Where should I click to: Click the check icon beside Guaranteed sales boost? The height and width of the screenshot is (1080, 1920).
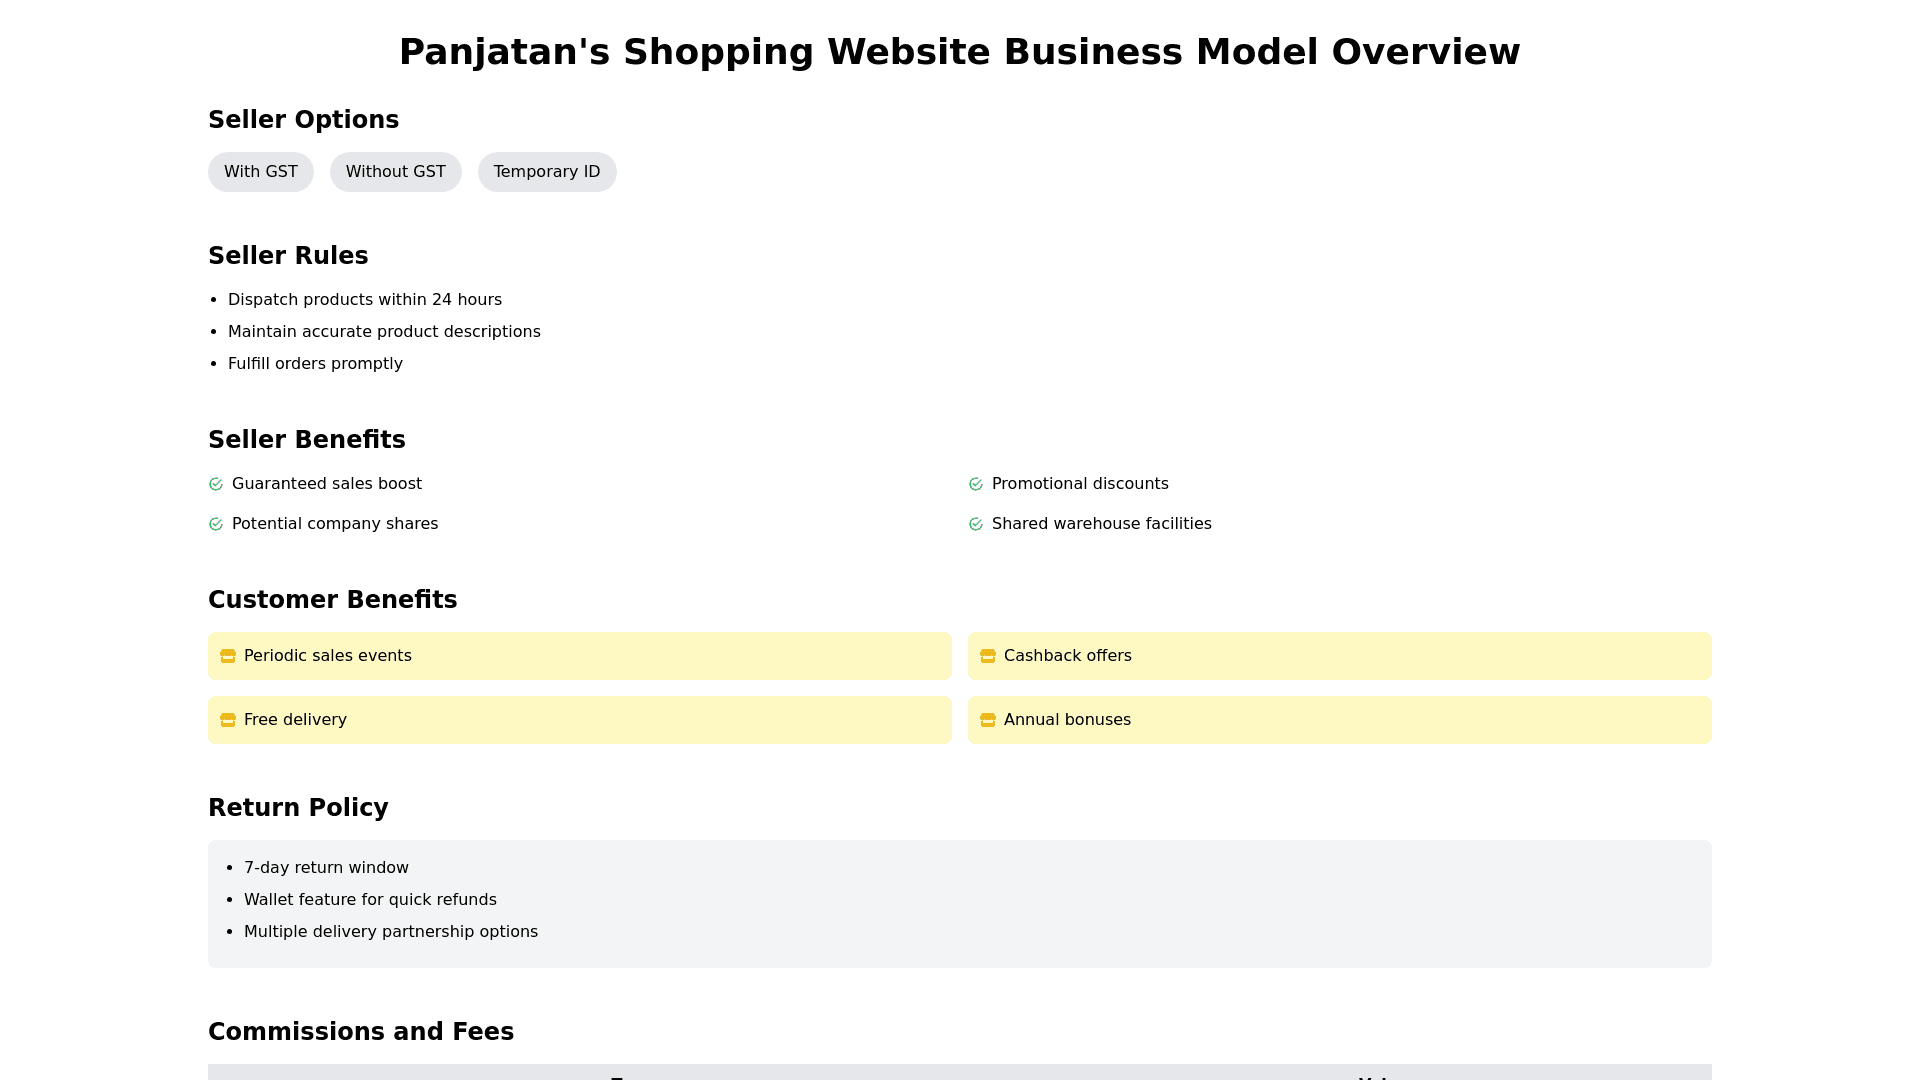pos(216,484)
